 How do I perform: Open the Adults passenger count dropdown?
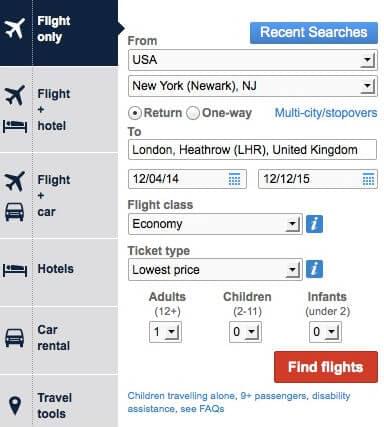(x=165, y=332)
